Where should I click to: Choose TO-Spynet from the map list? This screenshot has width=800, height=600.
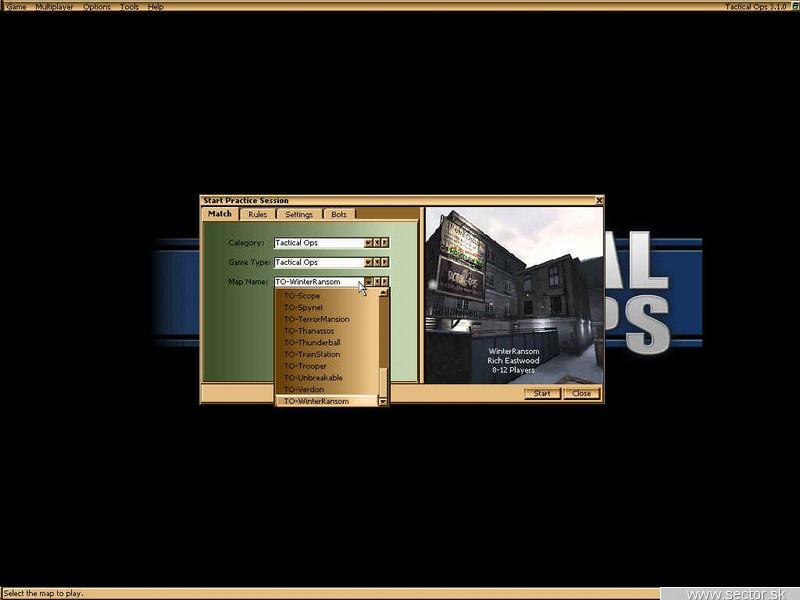[328, 308]
